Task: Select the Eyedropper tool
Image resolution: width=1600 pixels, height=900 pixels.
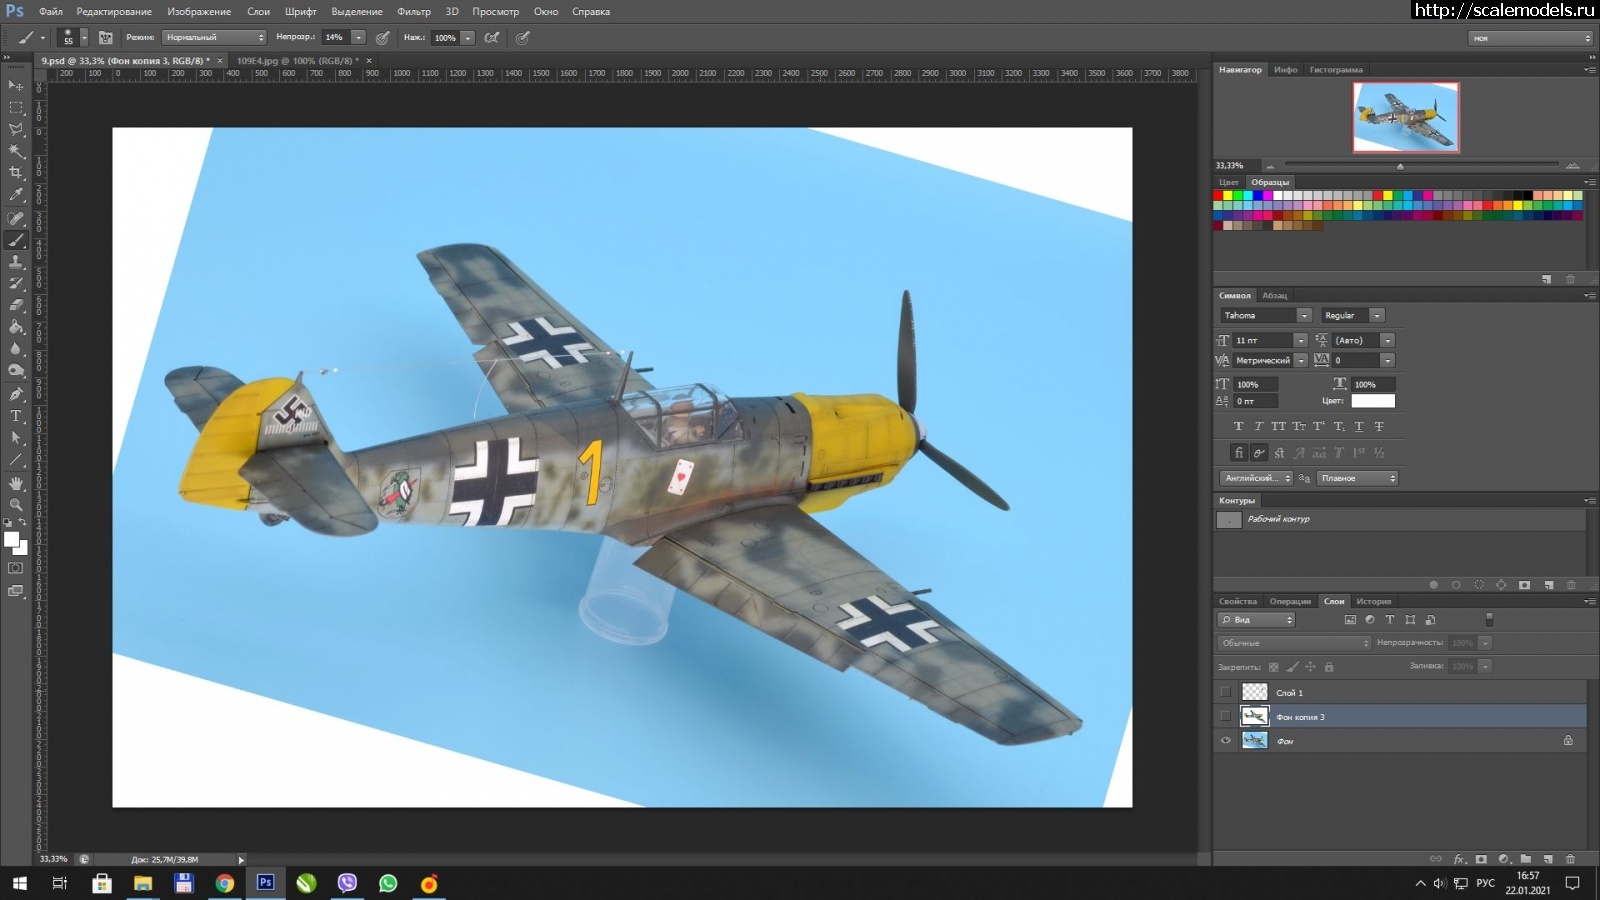Action: click(x=16, y=196)
